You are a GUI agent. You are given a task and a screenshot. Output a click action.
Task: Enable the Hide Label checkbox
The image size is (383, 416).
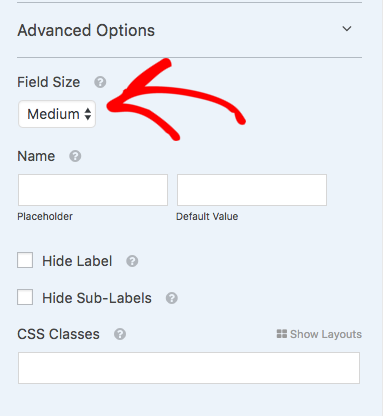(x=25, y=260)
